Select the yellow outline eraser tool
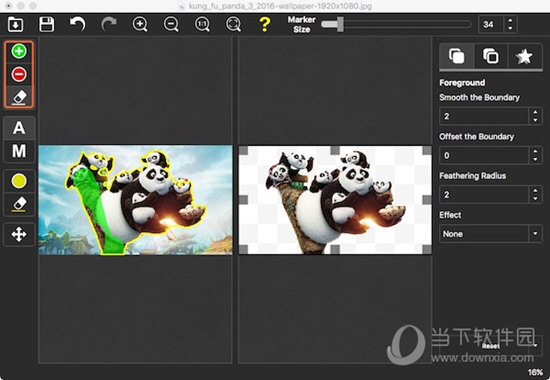This screenshot has height=380, width=550. 19,204
